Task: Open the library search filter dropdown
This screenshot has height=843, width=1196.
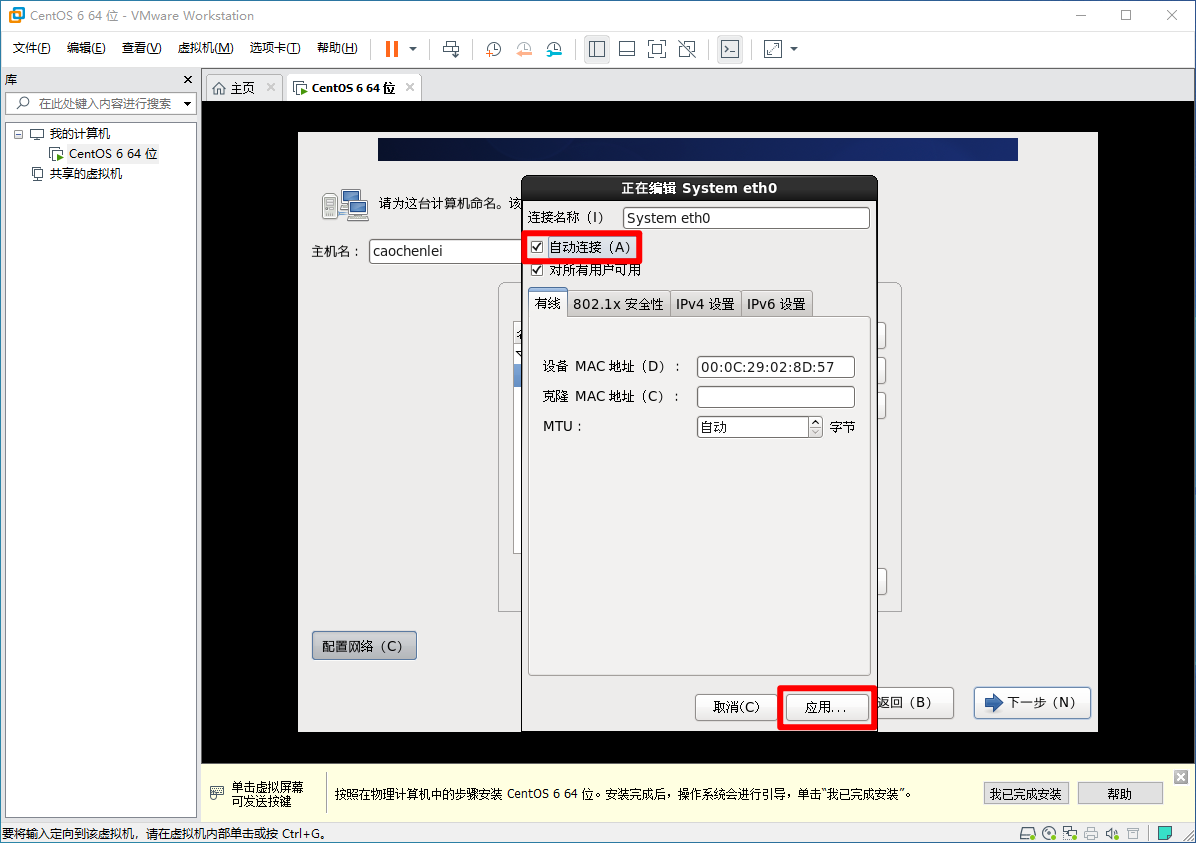Action: point(188,103)
